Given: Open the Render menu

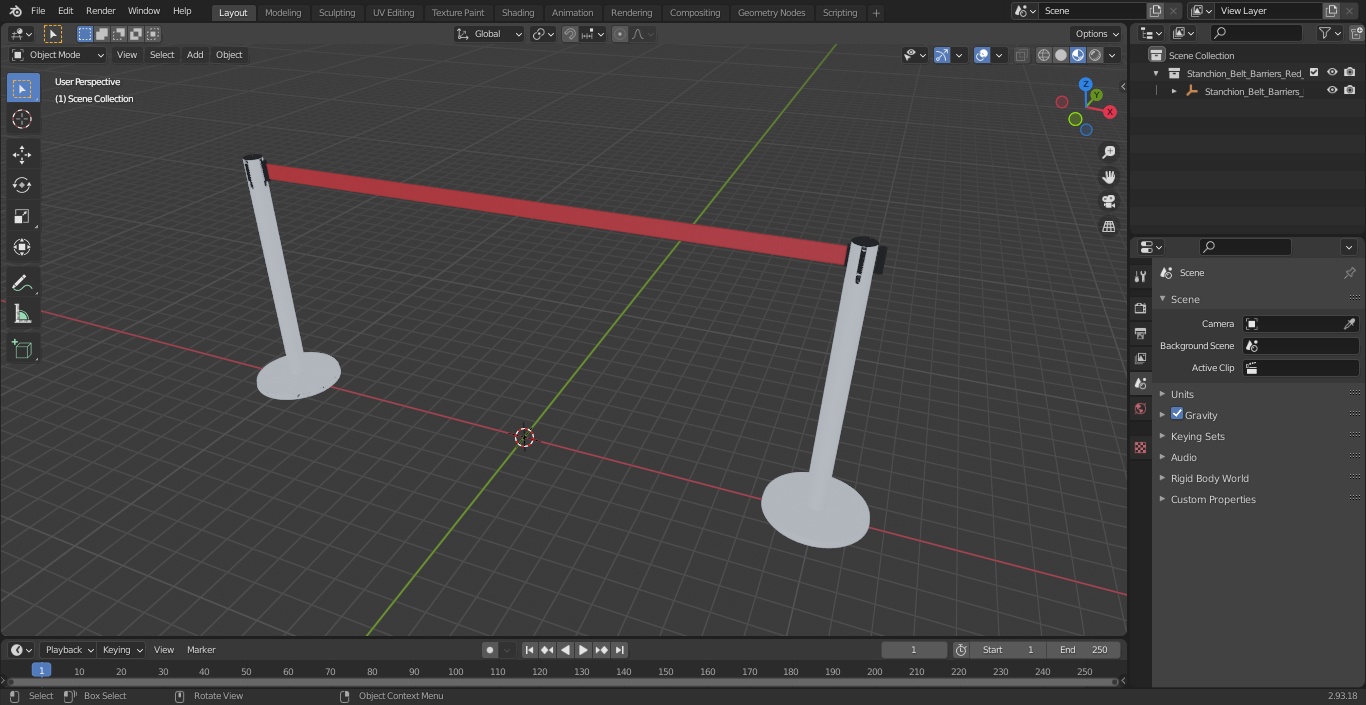Looking at the screenshot, I should [x=100, y=11].
